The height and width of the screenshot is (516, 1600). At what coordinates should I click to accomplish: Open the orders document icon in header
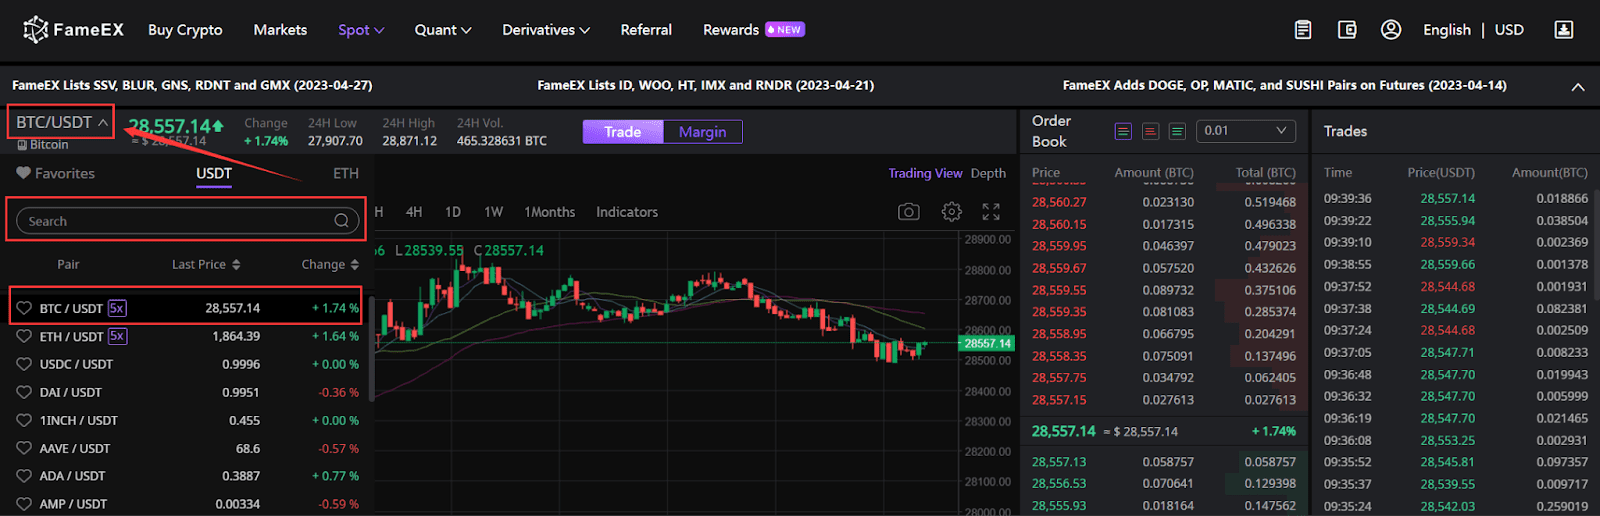pos(1303,30)
